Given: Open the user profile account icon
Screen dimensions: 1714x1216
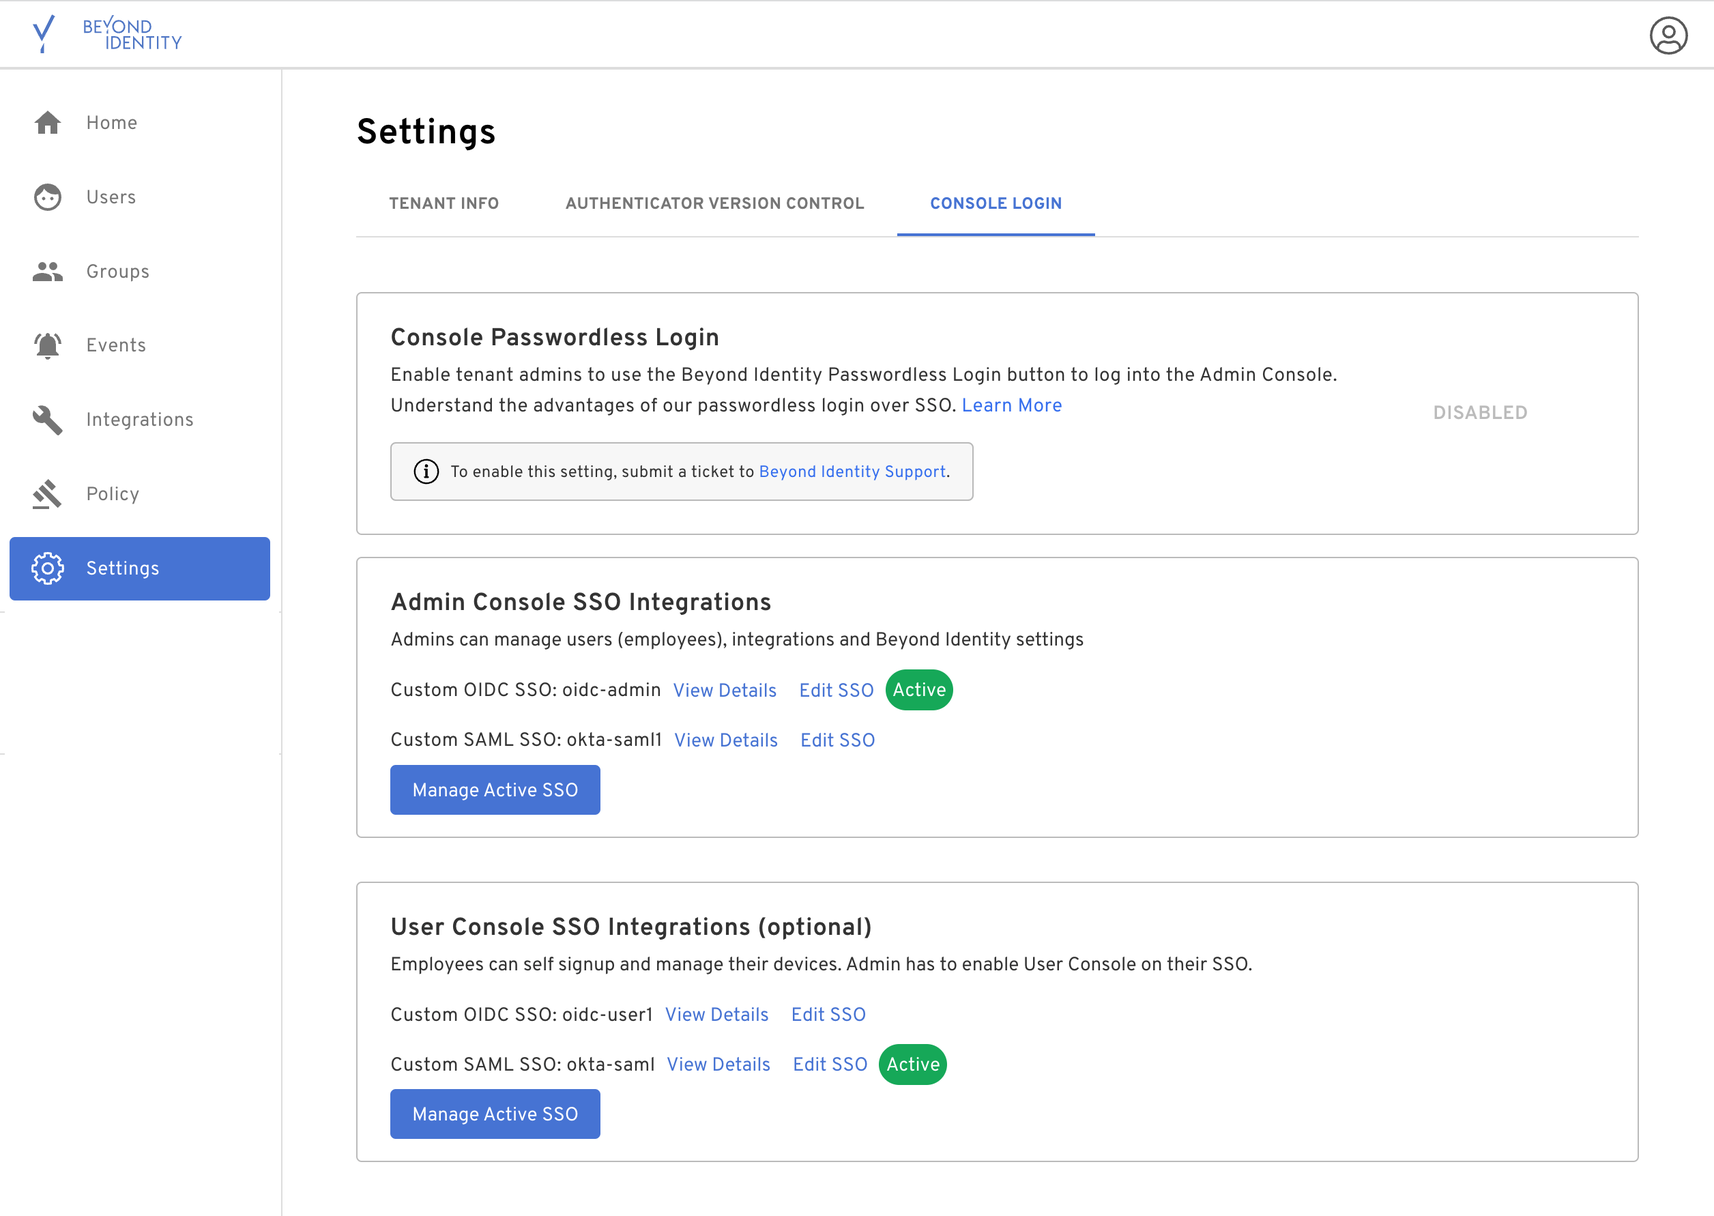Looking at the screenshot, I should pos(1668,35).
